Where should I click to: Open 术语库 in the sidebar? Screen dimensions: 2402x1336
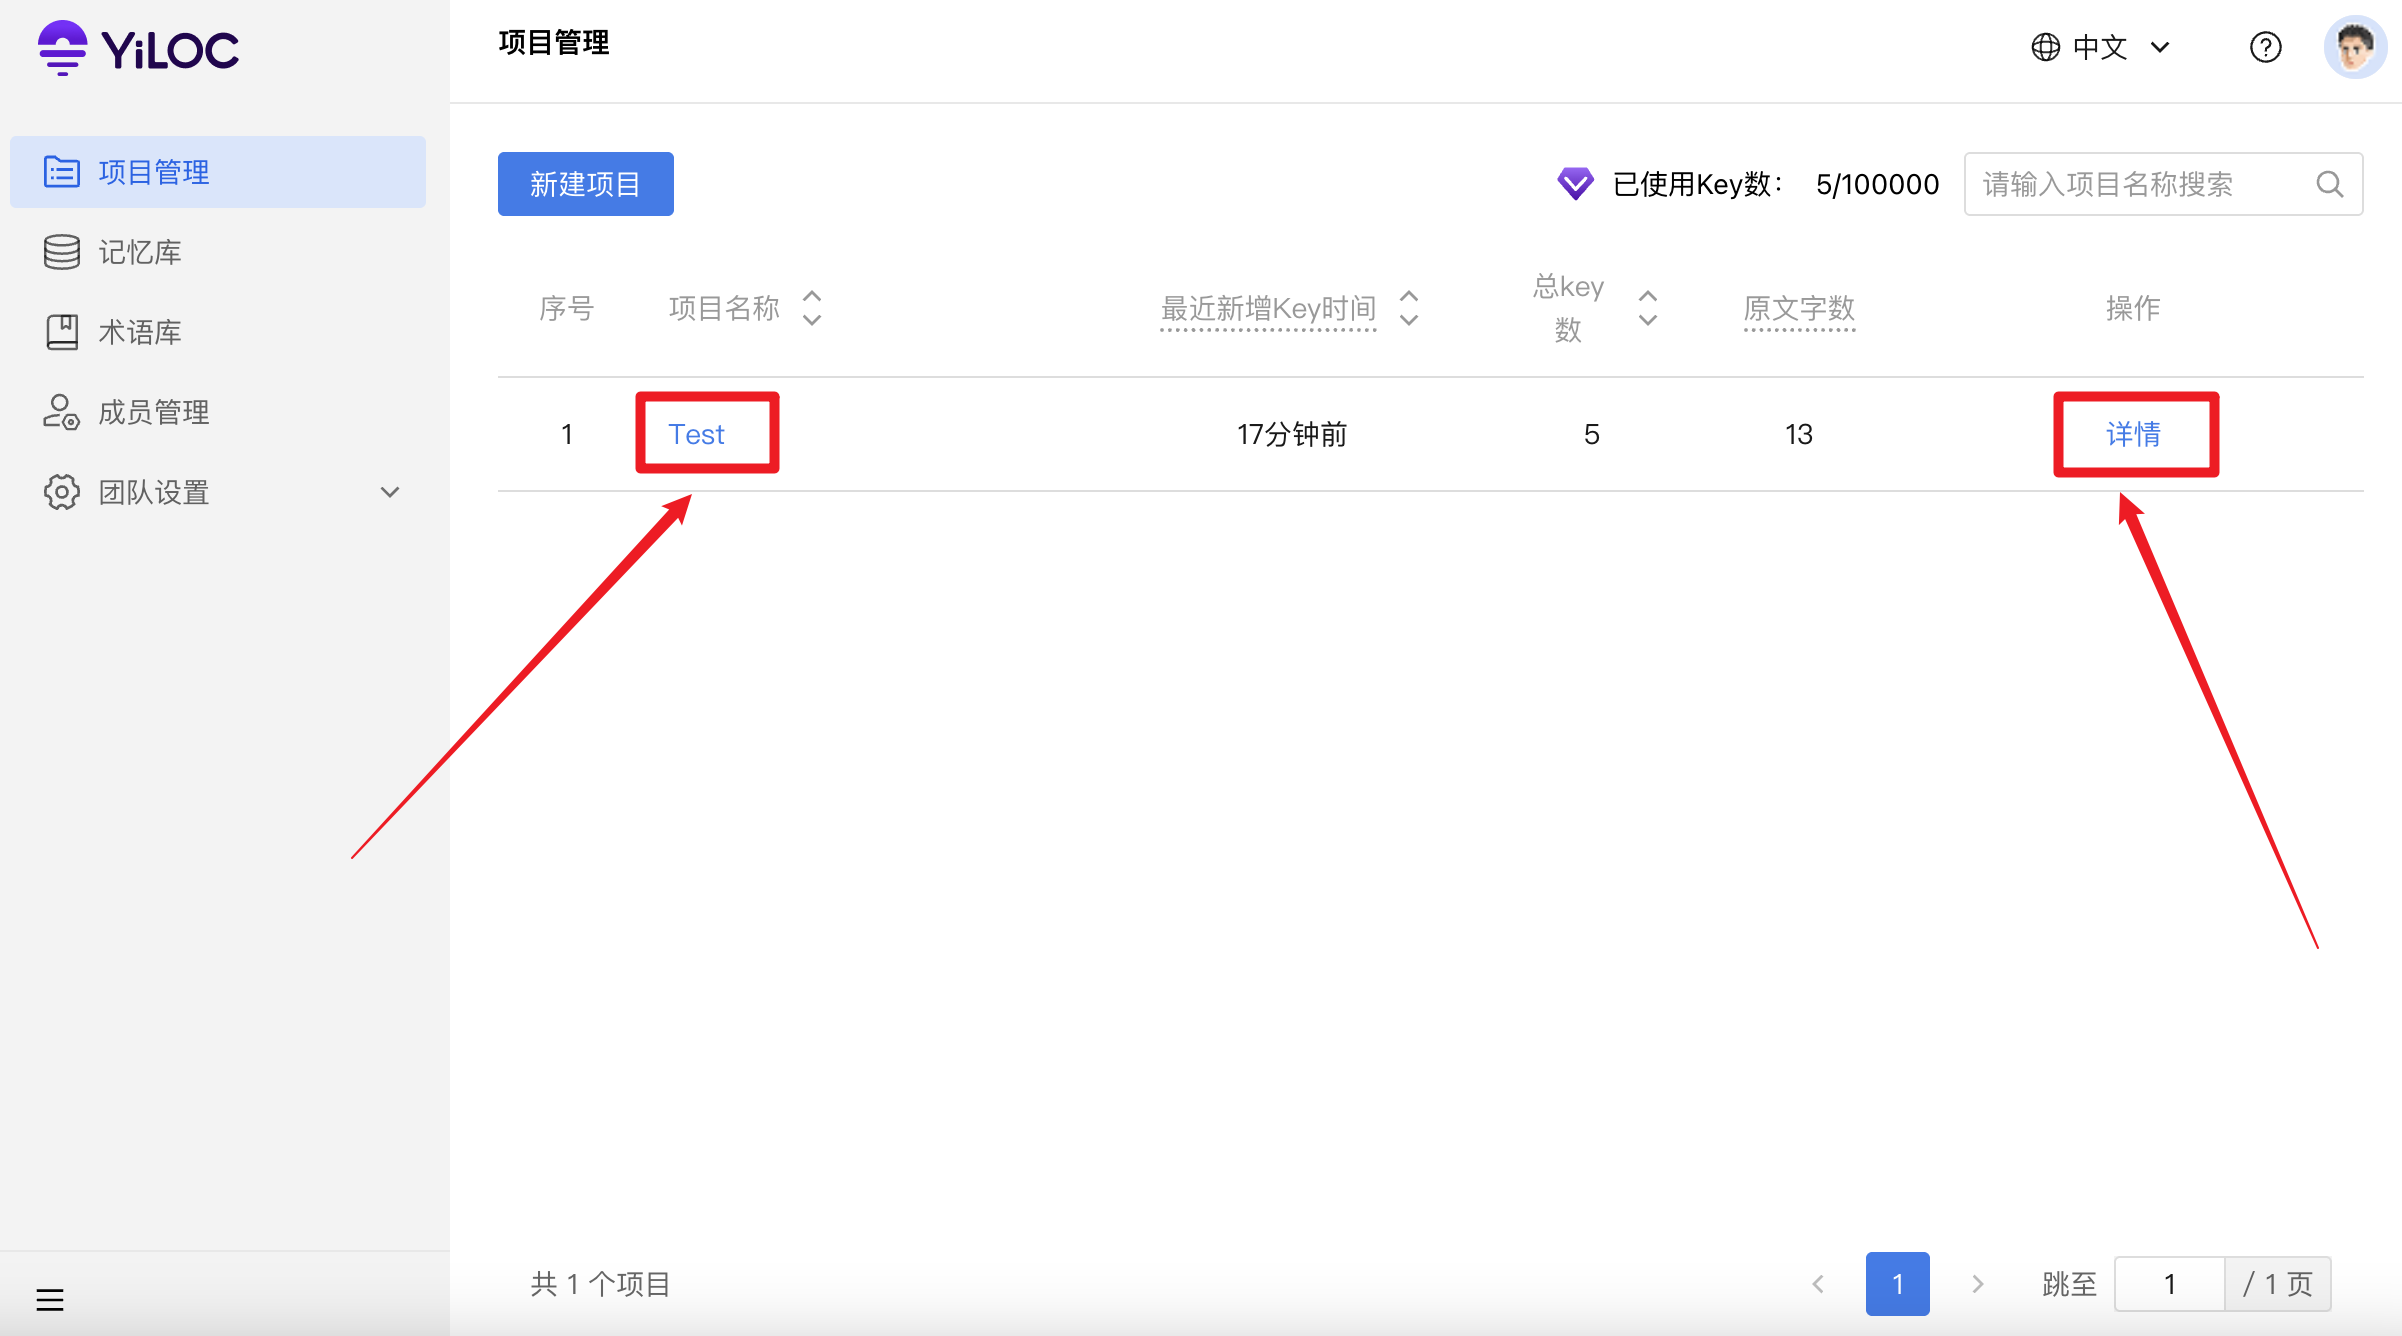(218, 332)
